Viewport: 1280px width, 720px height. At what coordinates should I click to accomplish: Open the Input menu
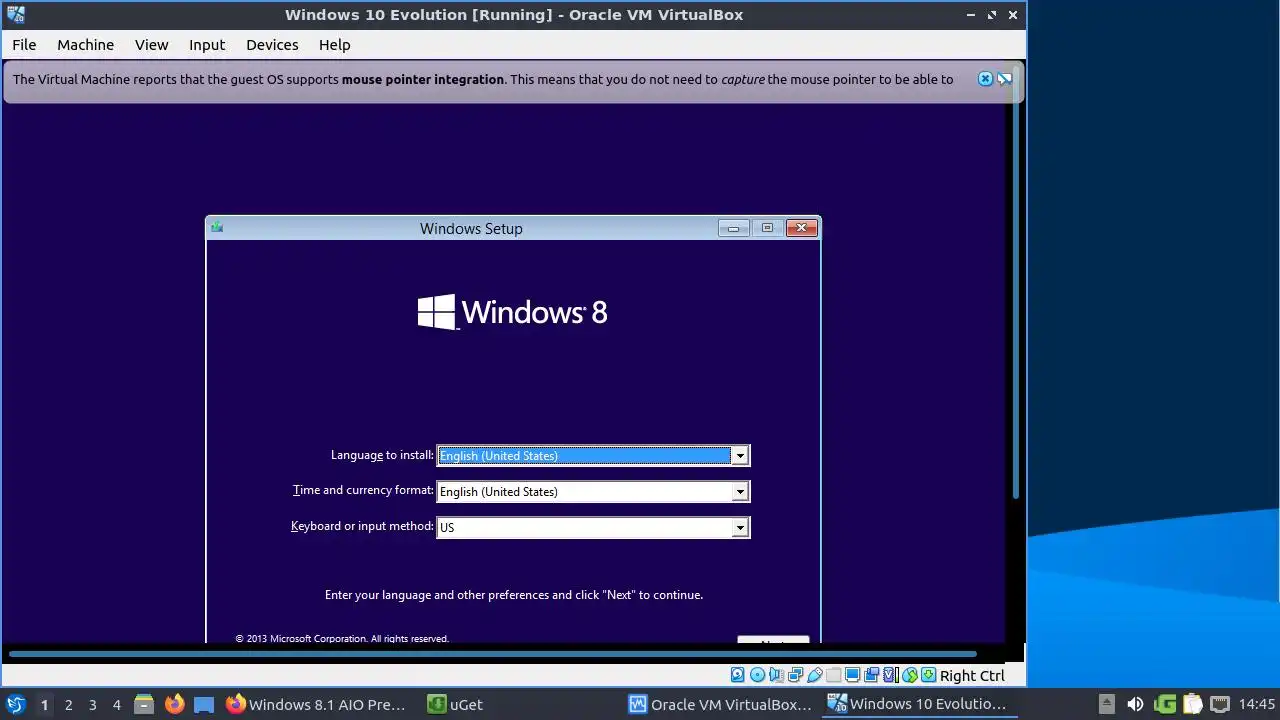[207, 45]
